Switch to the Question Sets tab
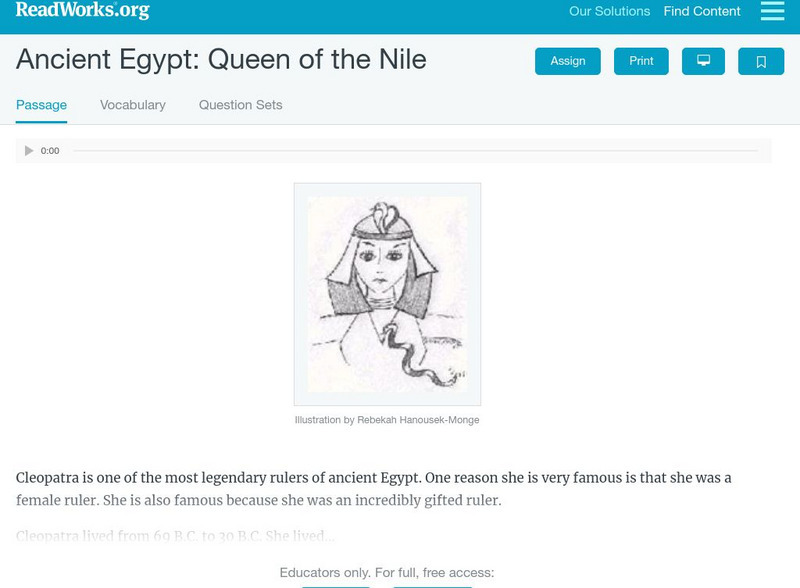 240,105
